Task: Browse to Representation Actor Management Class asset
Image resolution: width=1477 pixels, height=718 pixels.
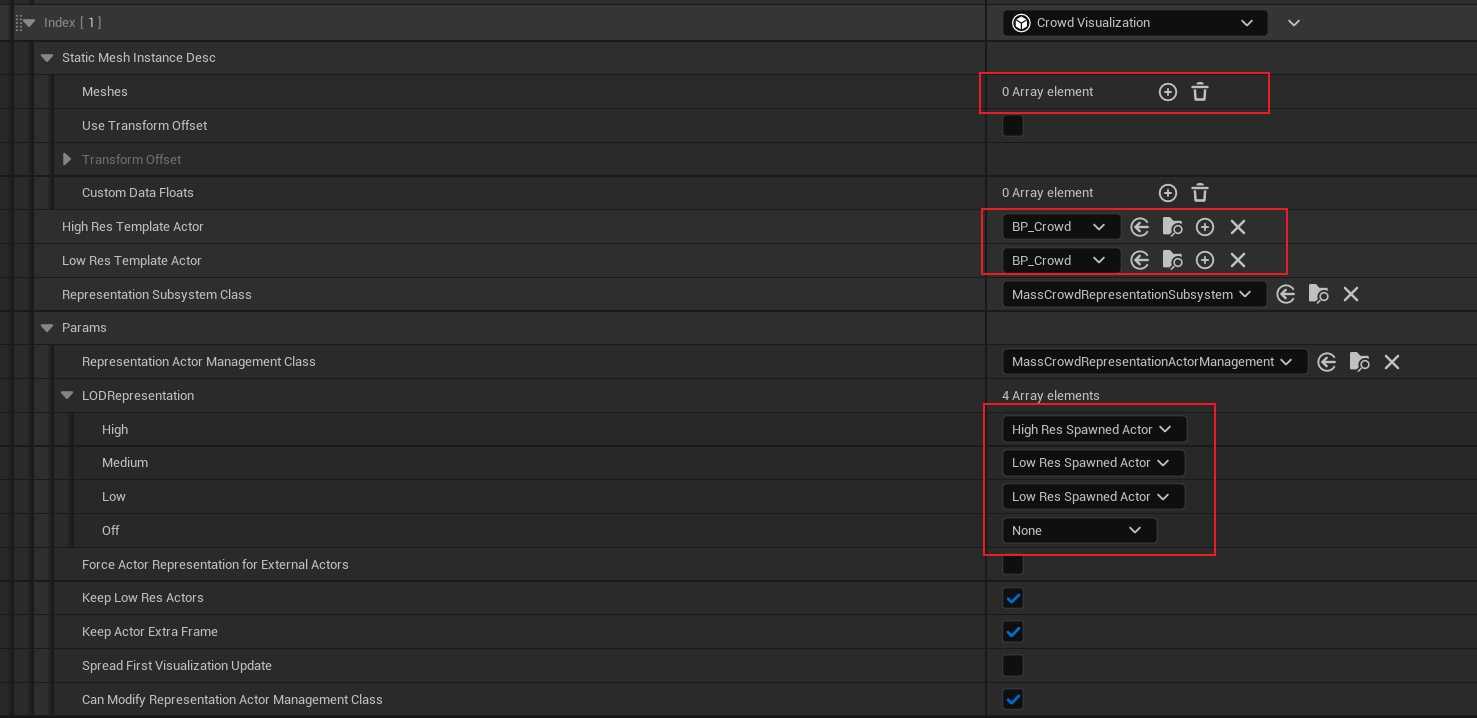Action: (1359, 362)
